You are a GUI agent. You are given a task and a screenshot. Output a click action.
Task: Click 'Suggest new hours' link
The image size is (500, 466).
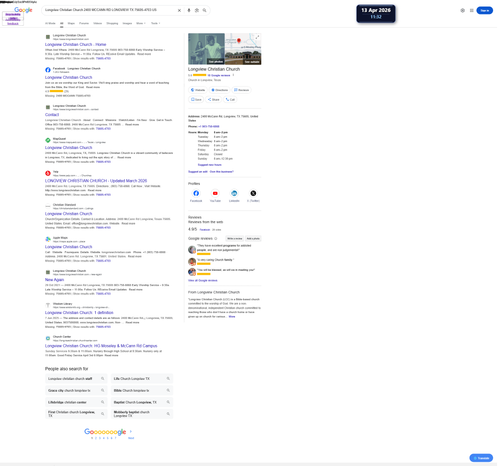(x=210, y=165)
